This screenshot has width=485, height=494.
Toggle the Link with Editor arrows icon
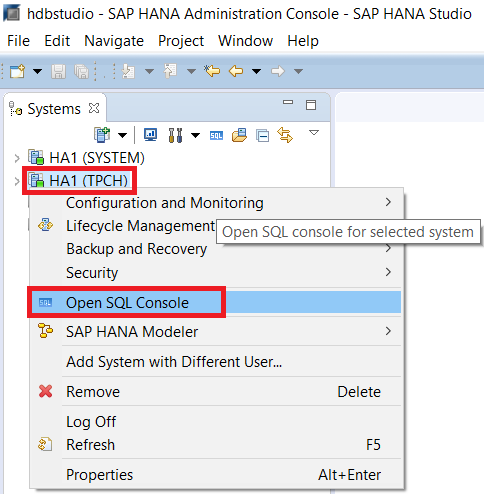(285, 135)
